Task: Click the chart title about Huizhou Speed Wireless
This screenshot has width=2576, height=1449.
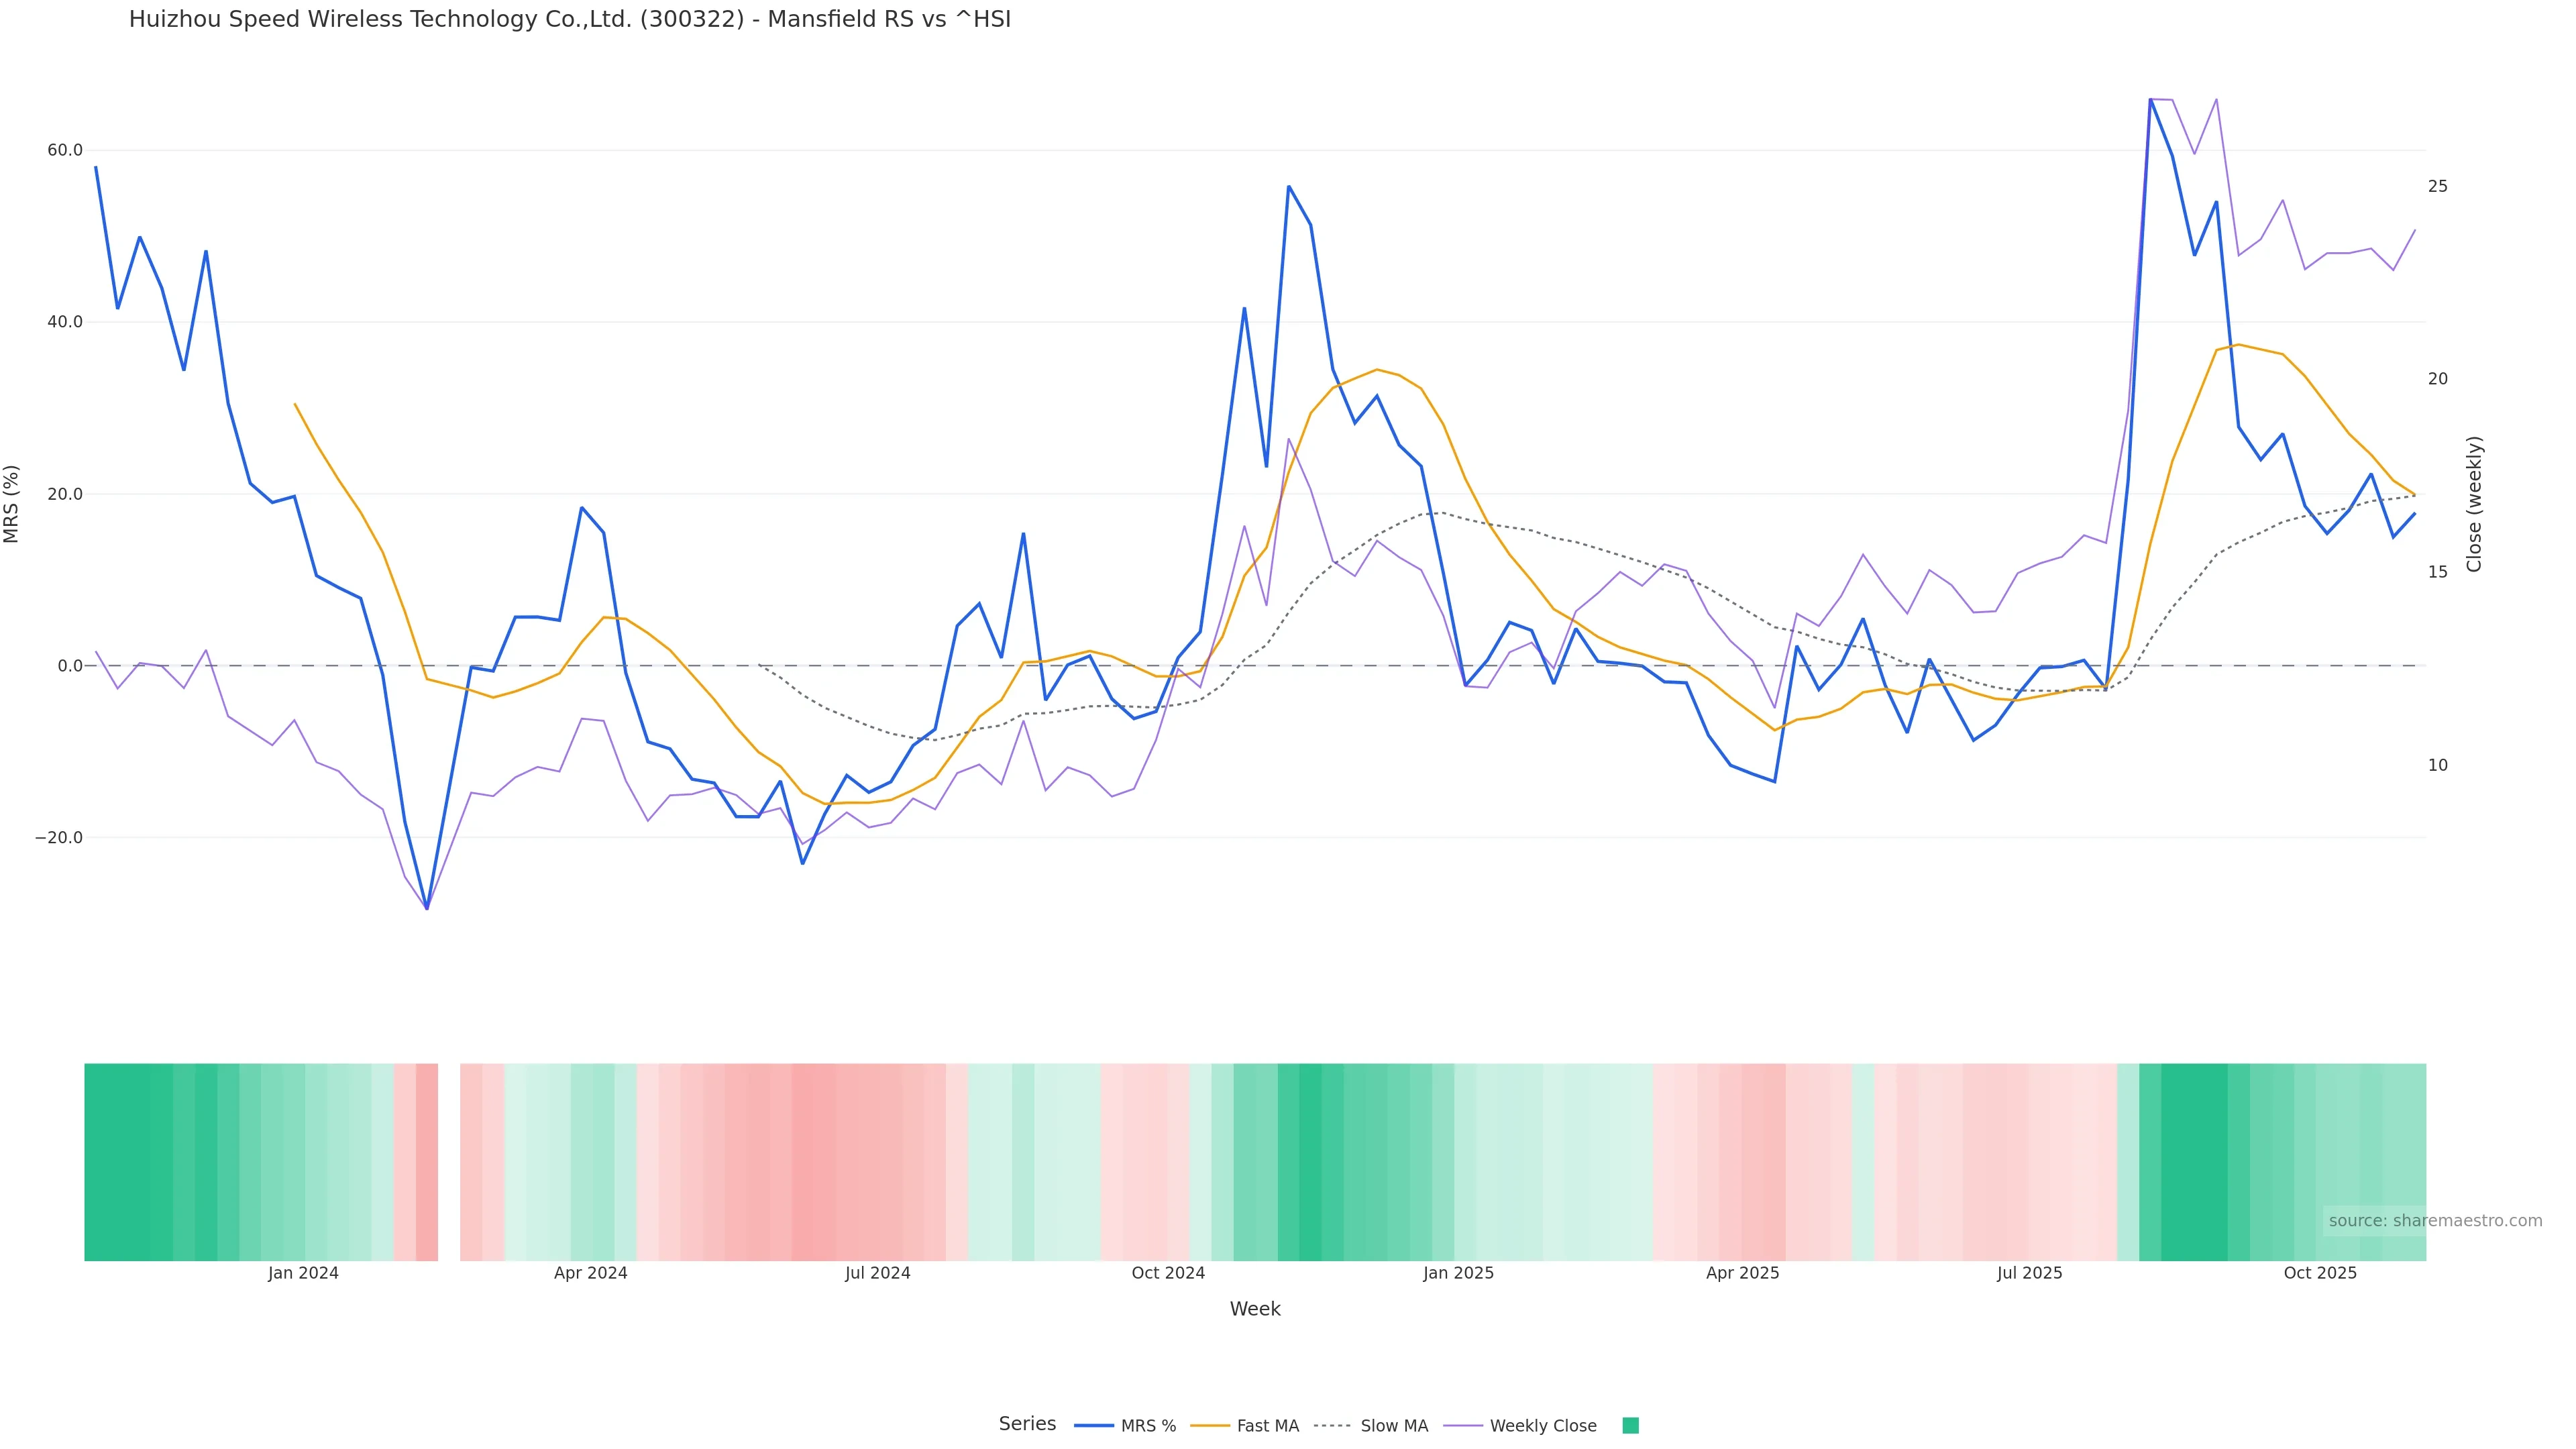Action: (569, 19)
